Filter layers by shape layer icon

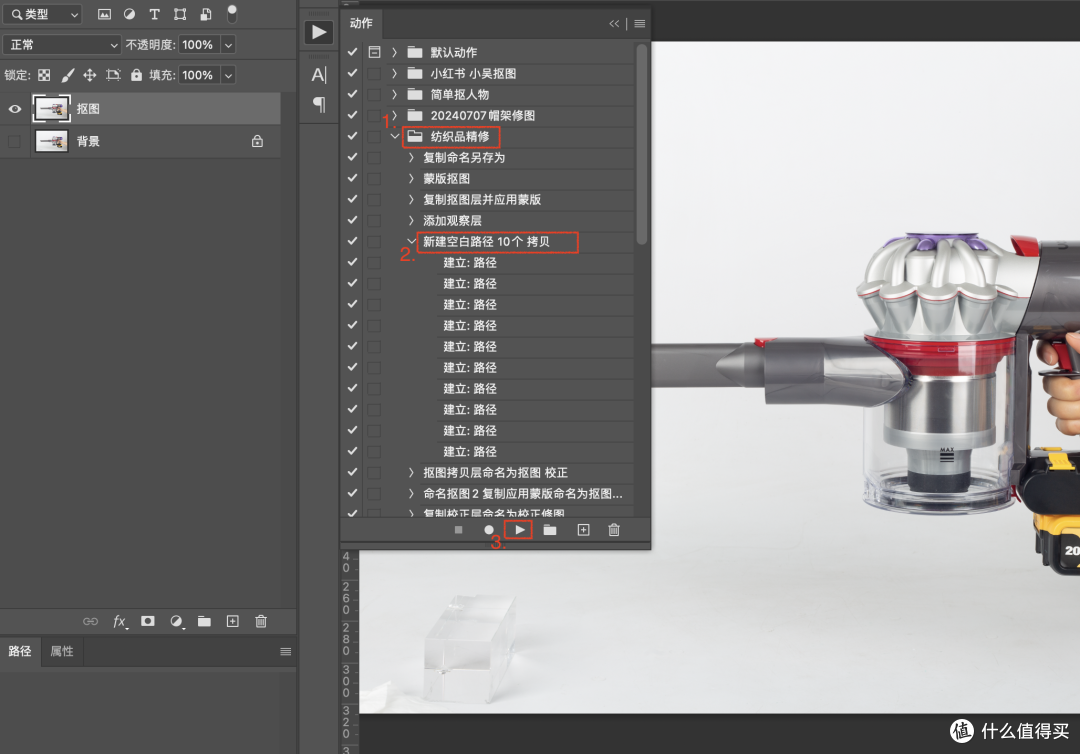click(x=180, y=14)
